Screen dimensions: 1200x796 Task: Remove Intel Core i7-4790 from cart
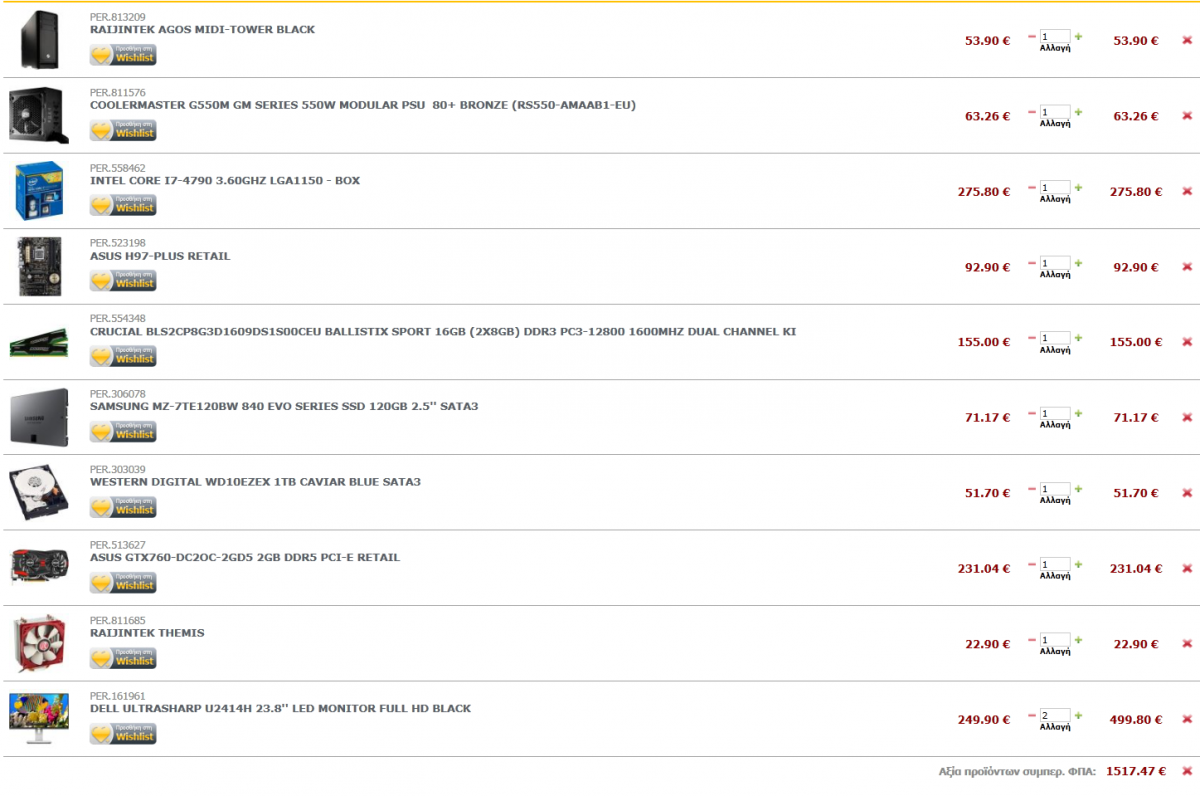[x=1187, y=191]
